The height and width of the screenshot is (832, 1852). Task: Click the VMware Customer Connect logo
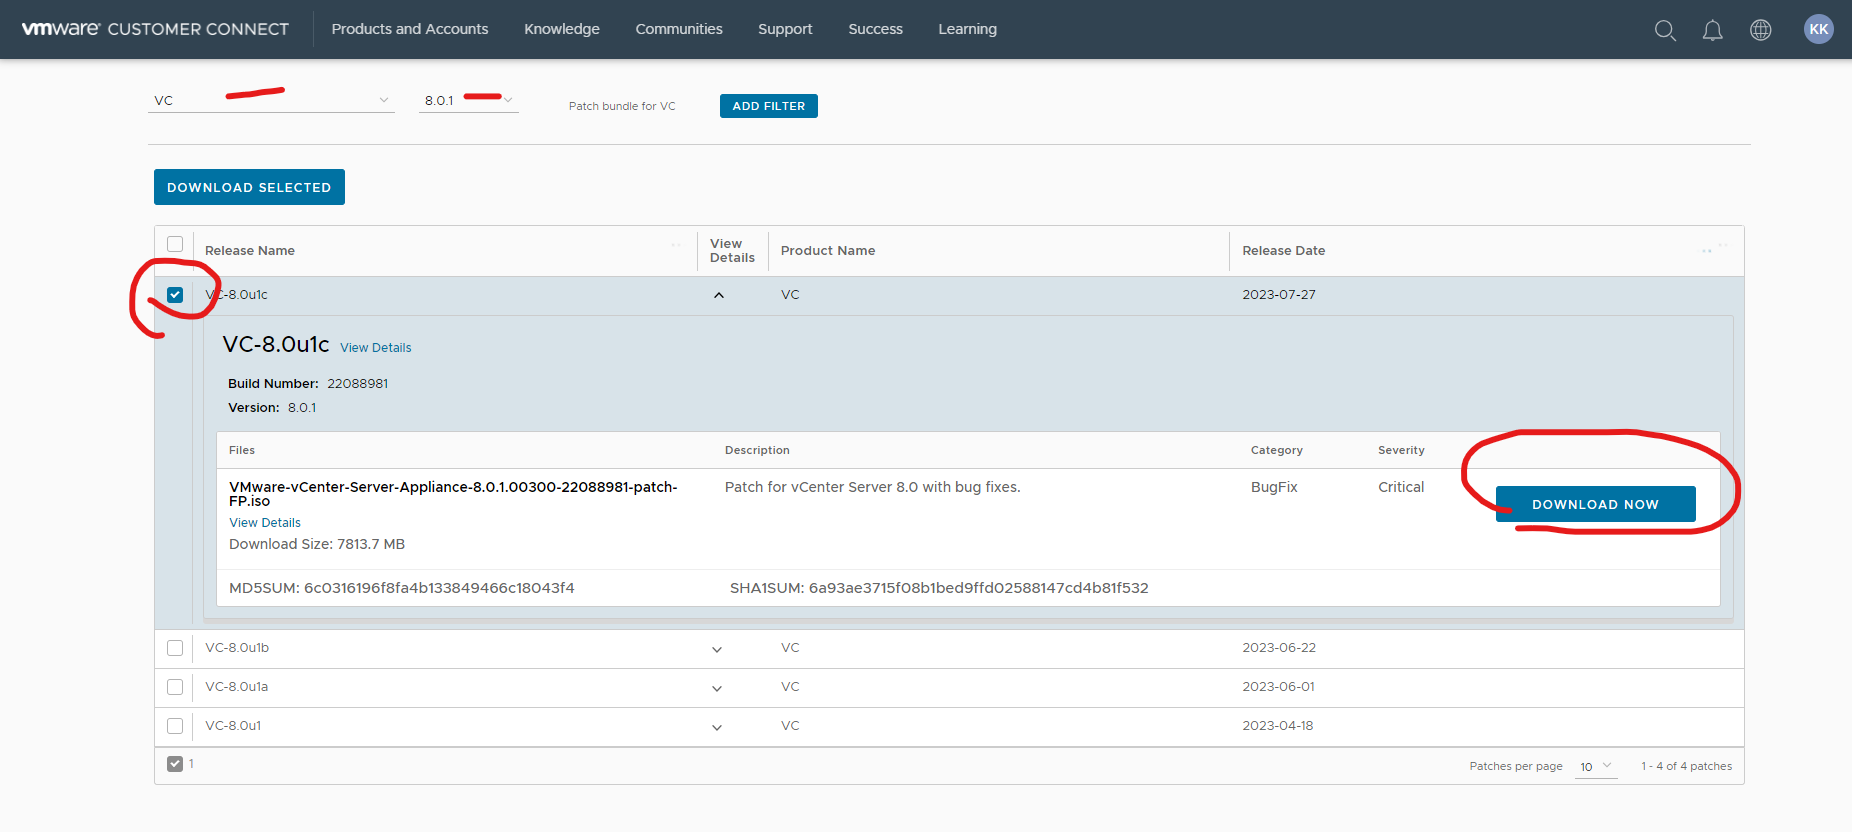click(155, 29)
